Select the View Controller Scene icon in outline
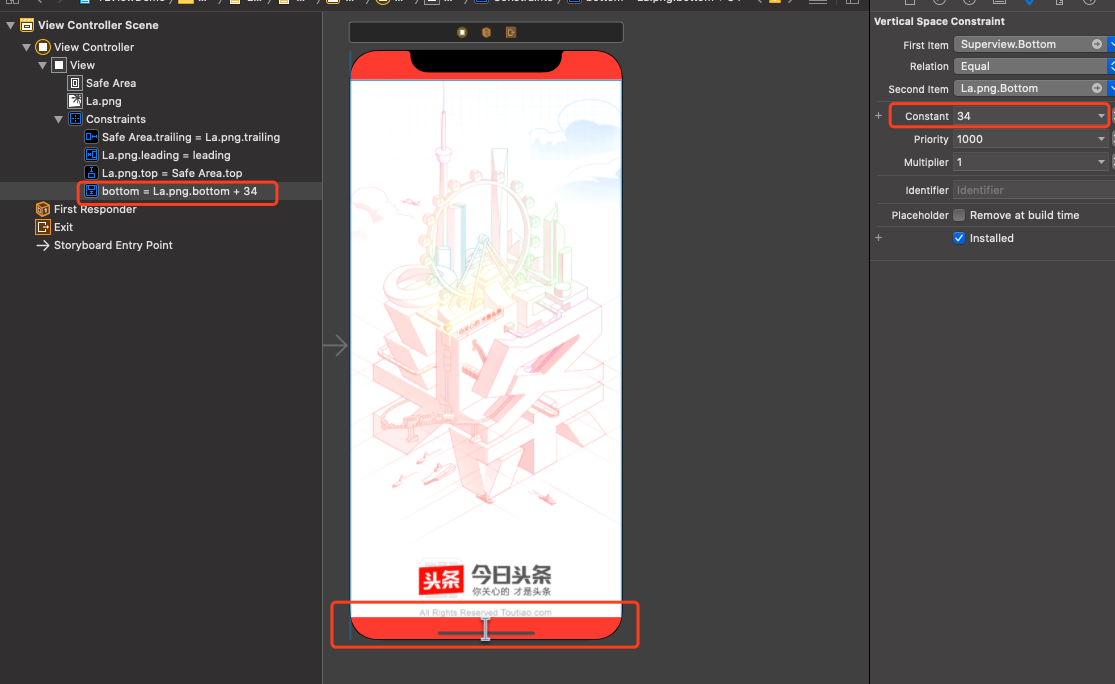Screen dimensions: 1115x684 coord(27,26)
